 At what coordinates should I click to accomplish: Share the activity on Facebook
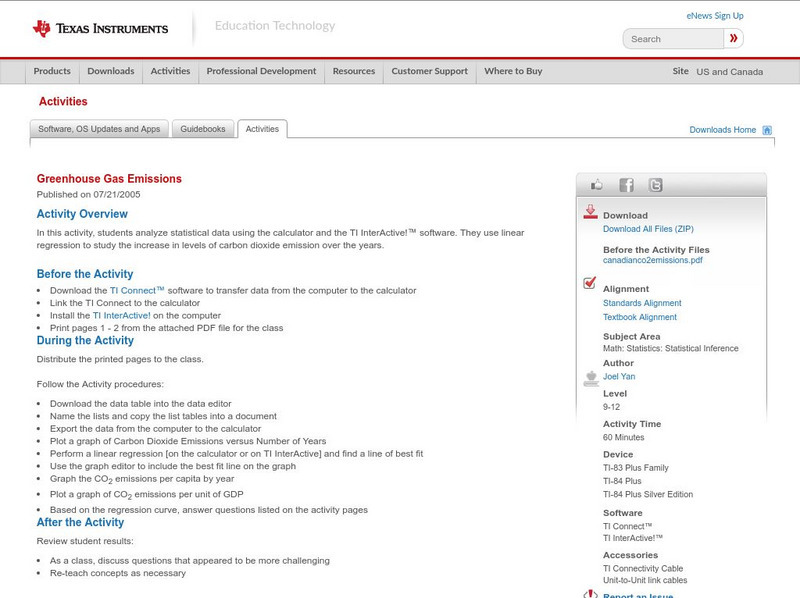coord(625,184)
